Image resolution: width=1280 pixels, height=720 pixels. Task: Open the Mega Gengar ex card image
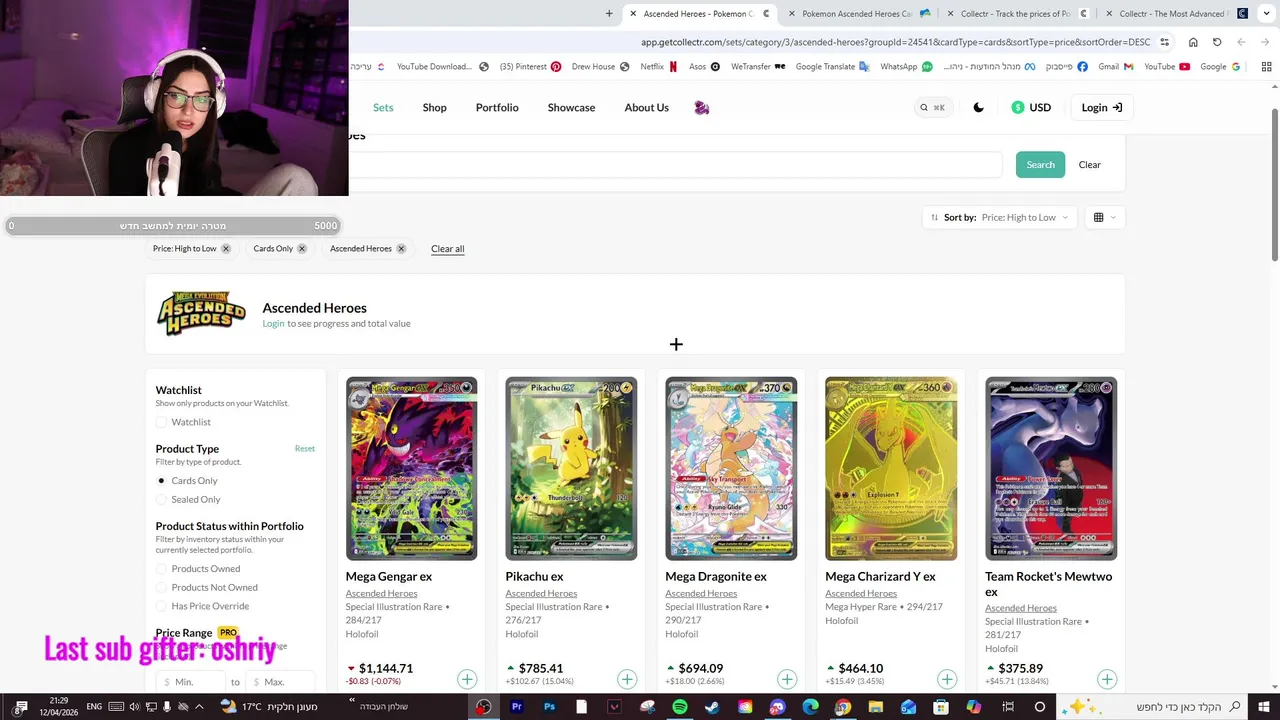411,468
